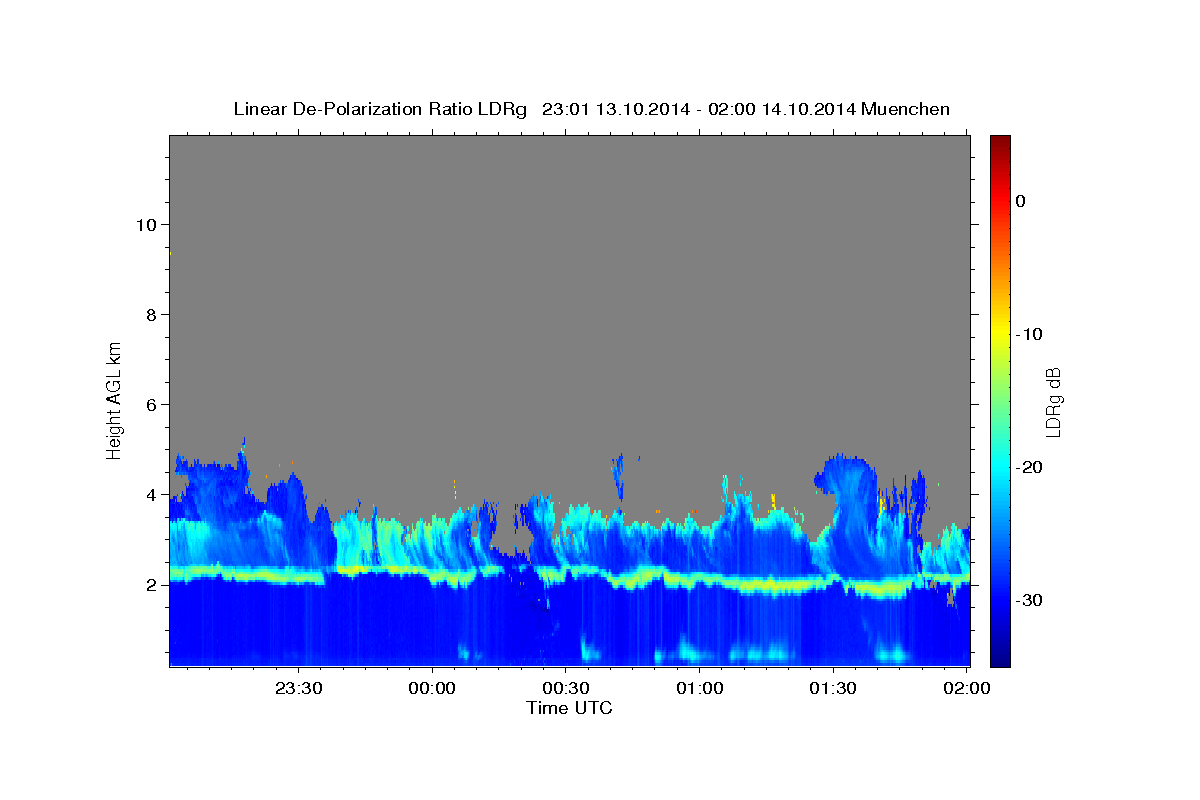Click the colorbar value -30 label
The width and height of the screenshot is (1200, 800).
point(1031,600)
